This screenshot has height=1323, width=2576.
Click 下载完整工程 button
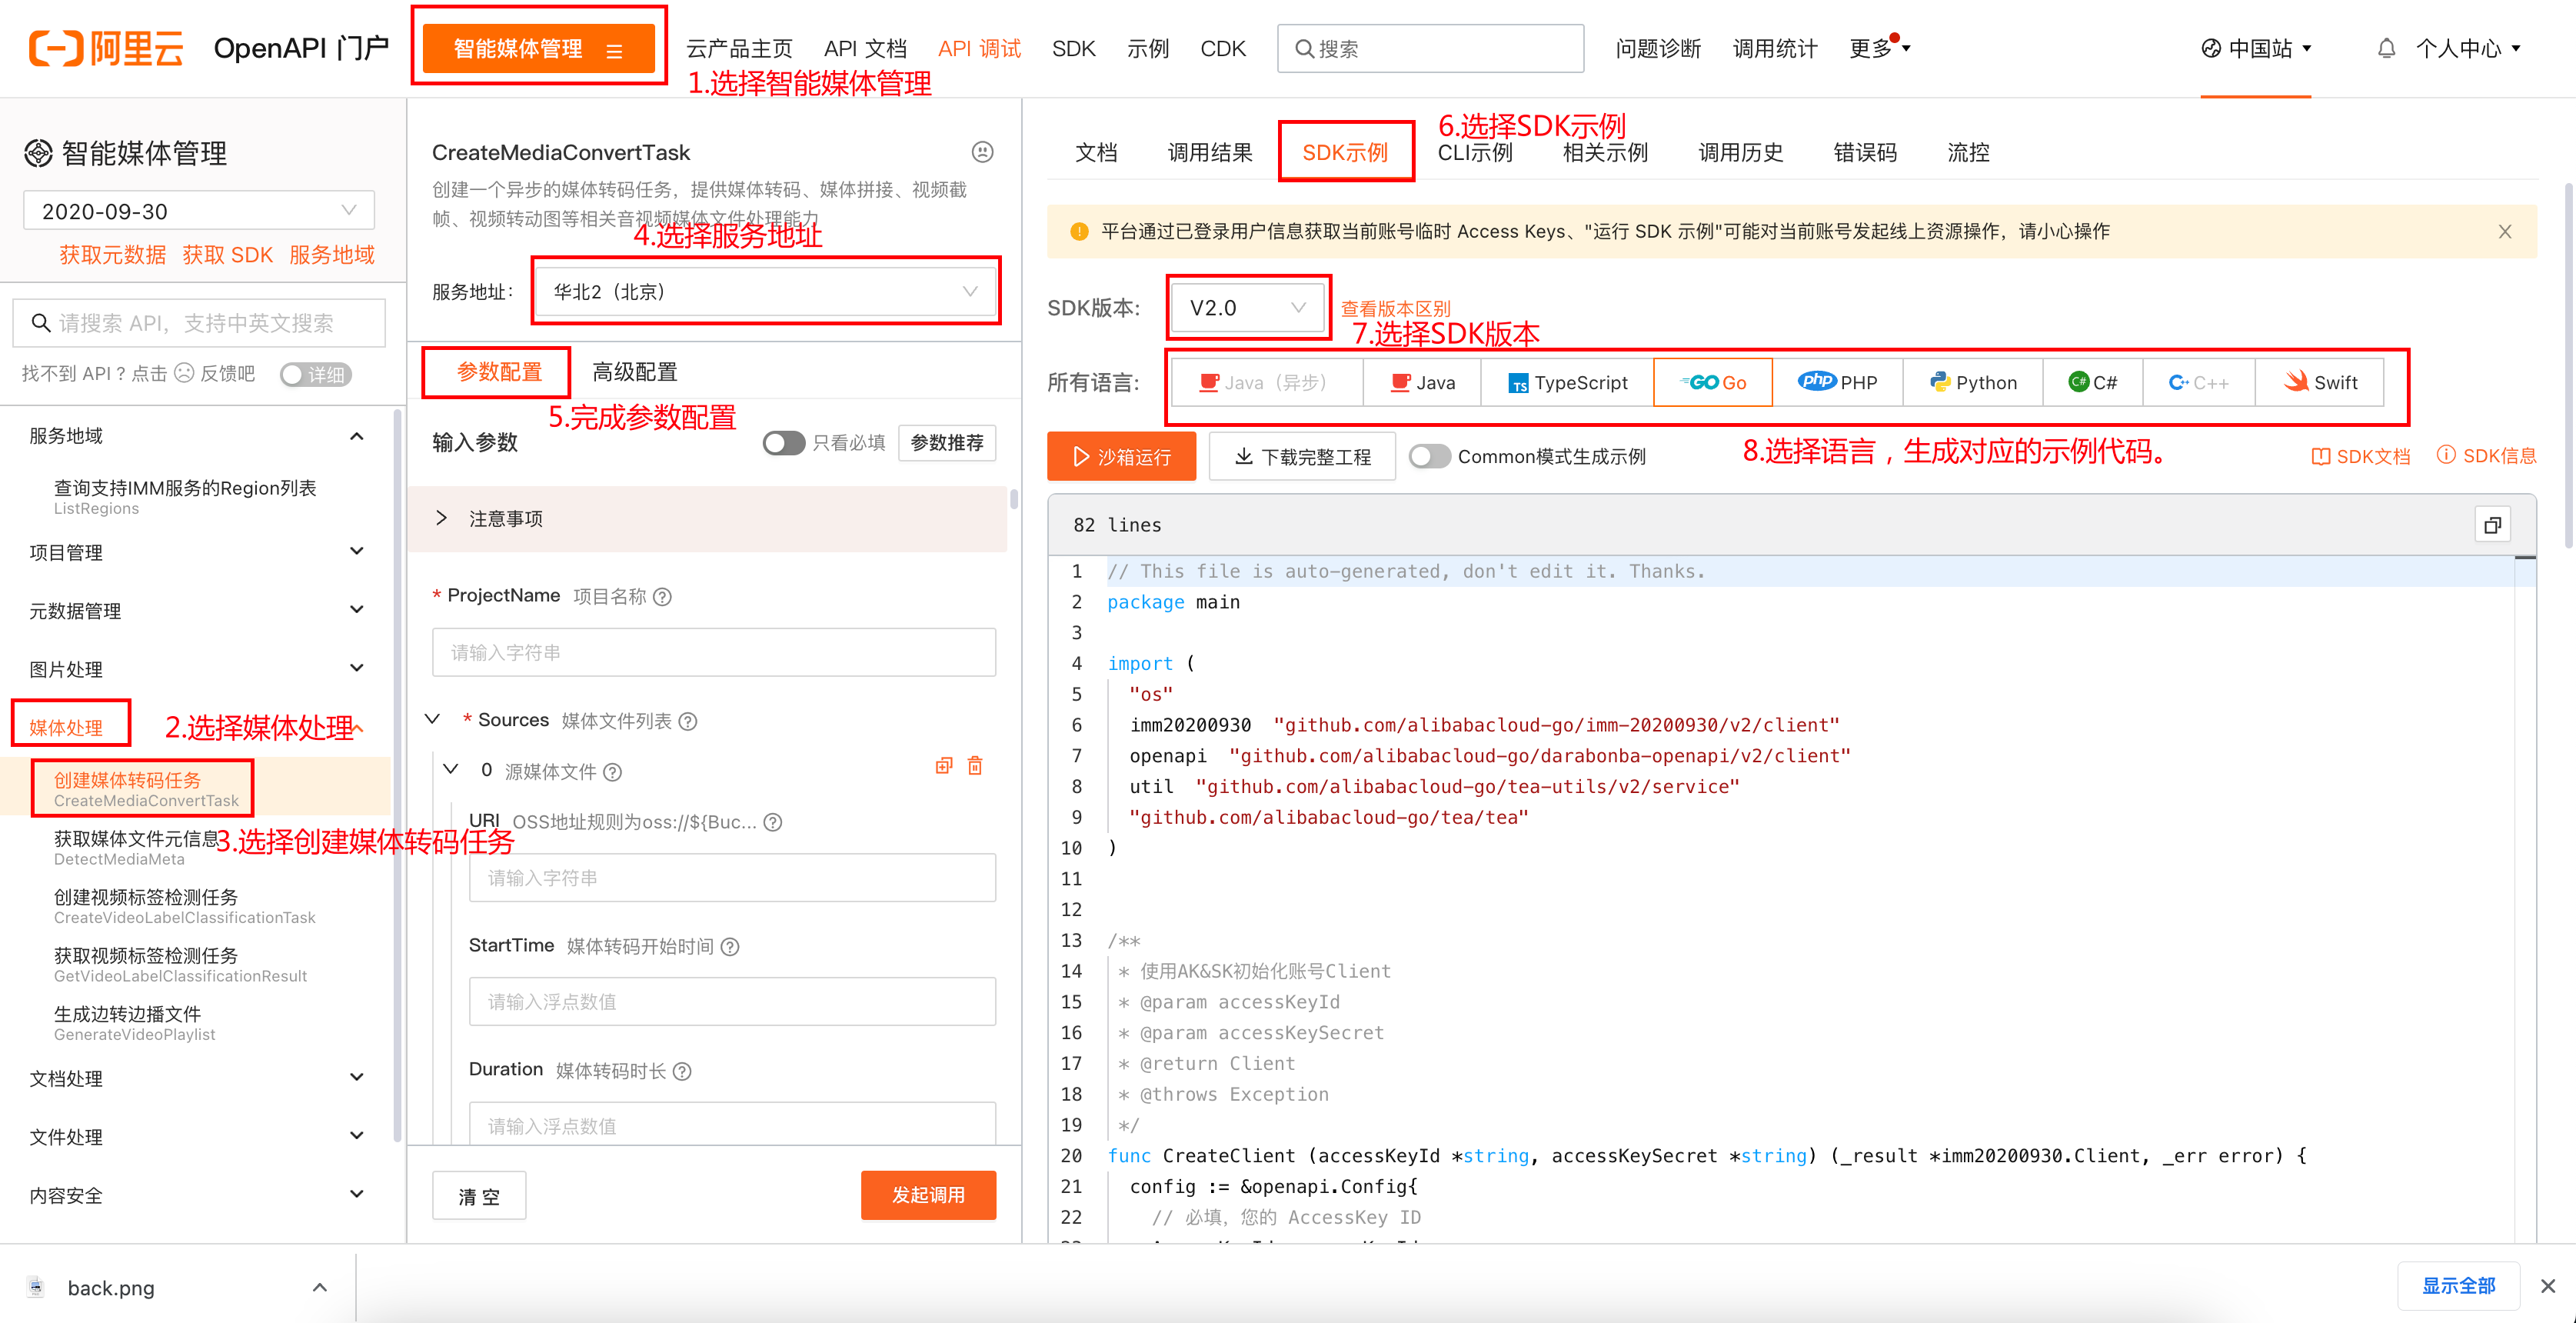1302,456
